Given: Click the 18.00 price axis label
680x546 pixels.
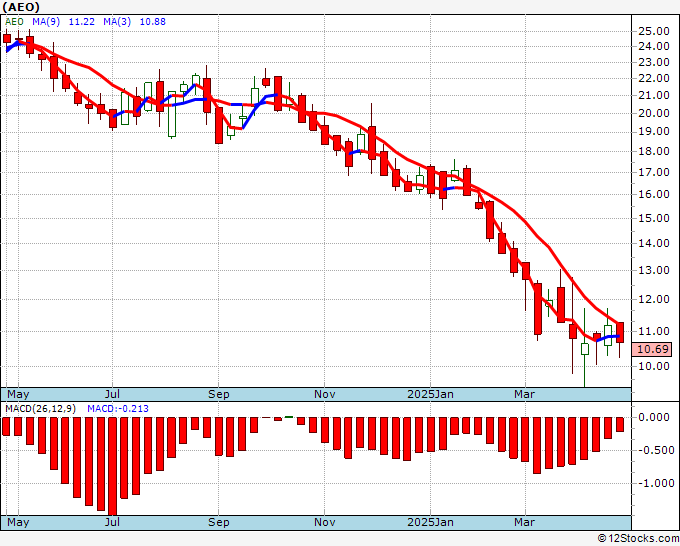Looking at the screenshot, I should [654, 151].
